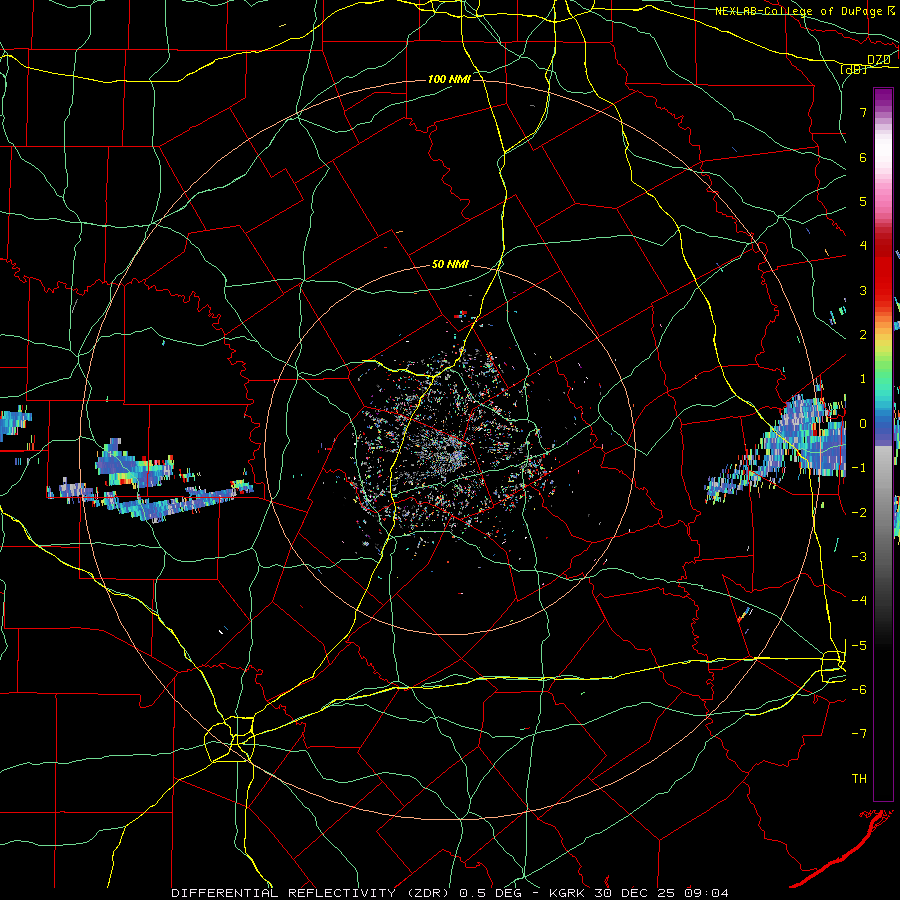Click the 2 tick label on the scale
The height and width of the screenshot is (900, 900).
(x=863, y=335)
